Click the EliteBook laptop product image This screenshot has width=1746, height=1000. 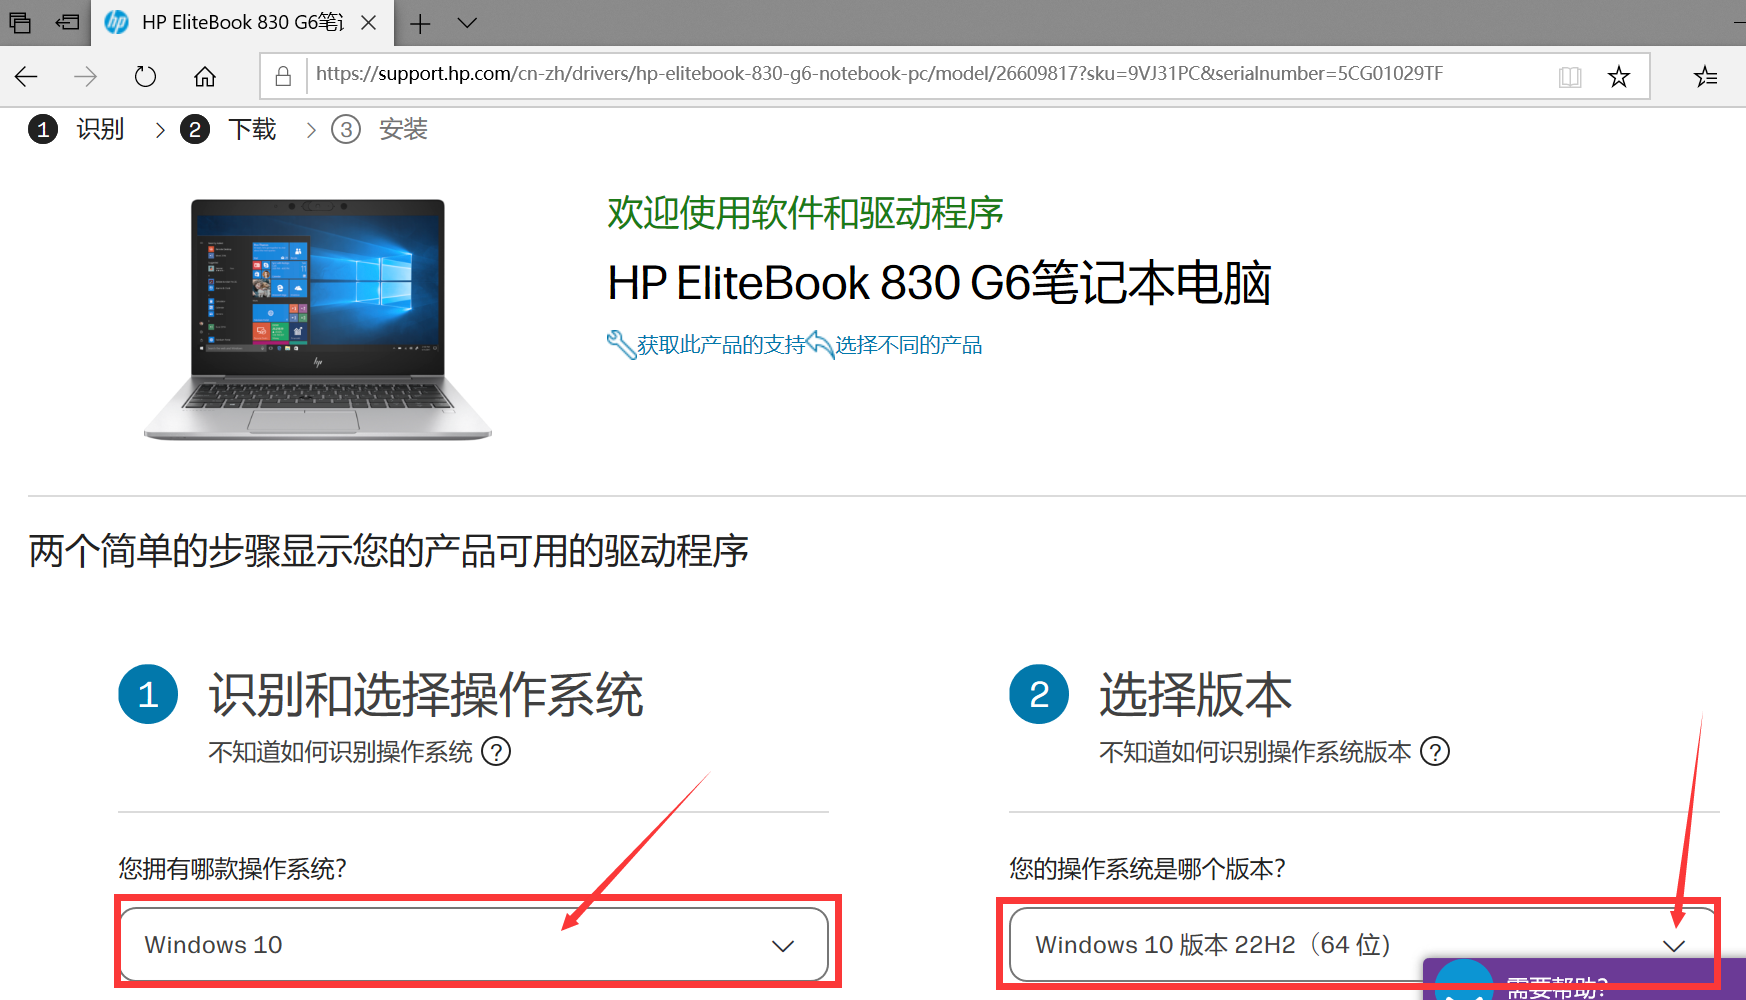pos(318,319)
